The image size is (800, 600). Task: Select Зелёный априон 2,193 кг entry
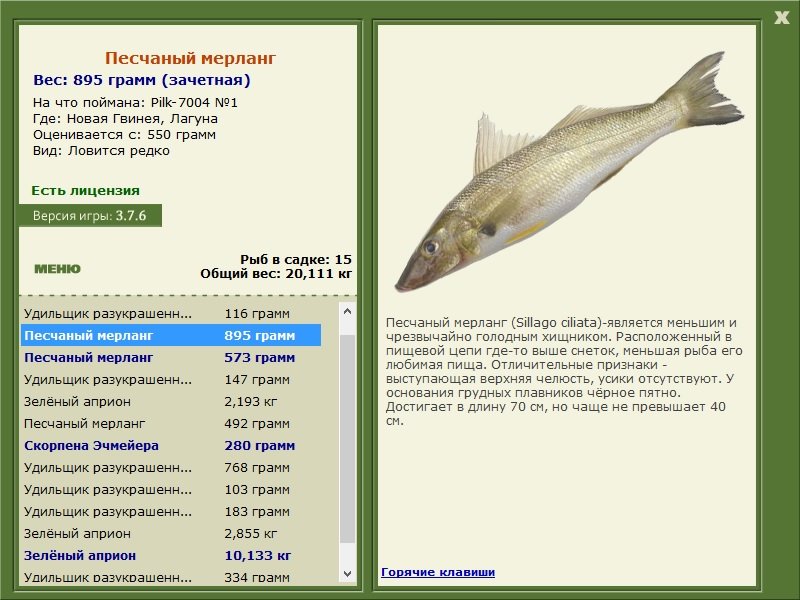click(x=171, y=402)
